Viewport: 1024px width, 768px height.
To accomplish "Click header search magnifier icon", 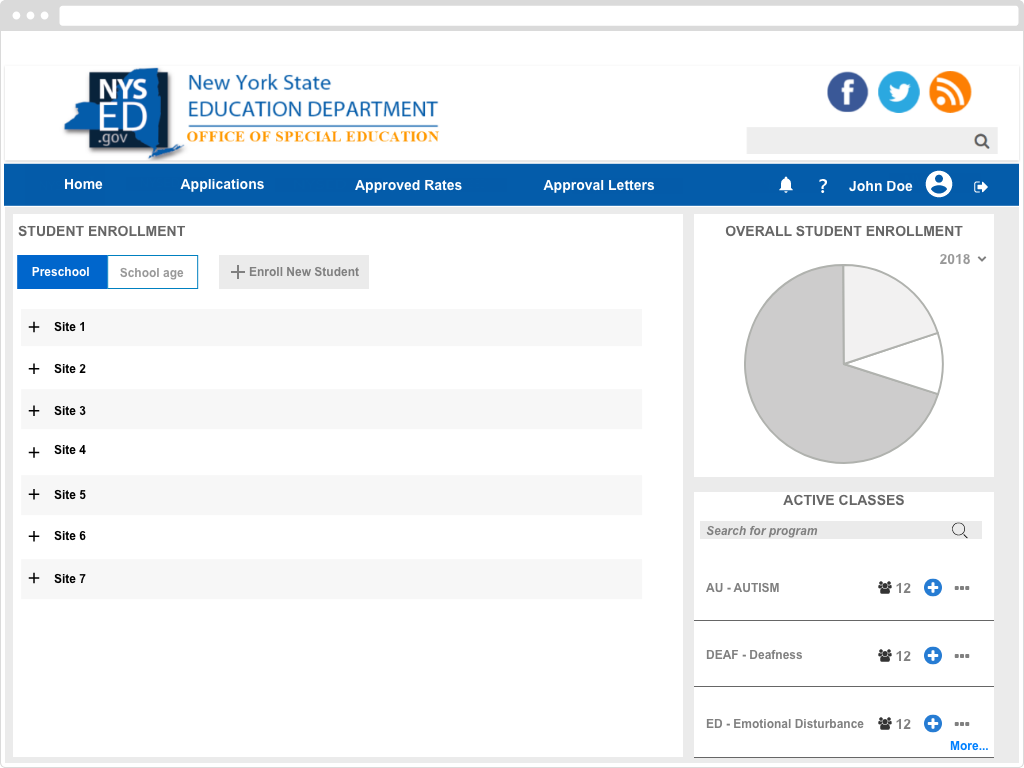I will (982, 141).
